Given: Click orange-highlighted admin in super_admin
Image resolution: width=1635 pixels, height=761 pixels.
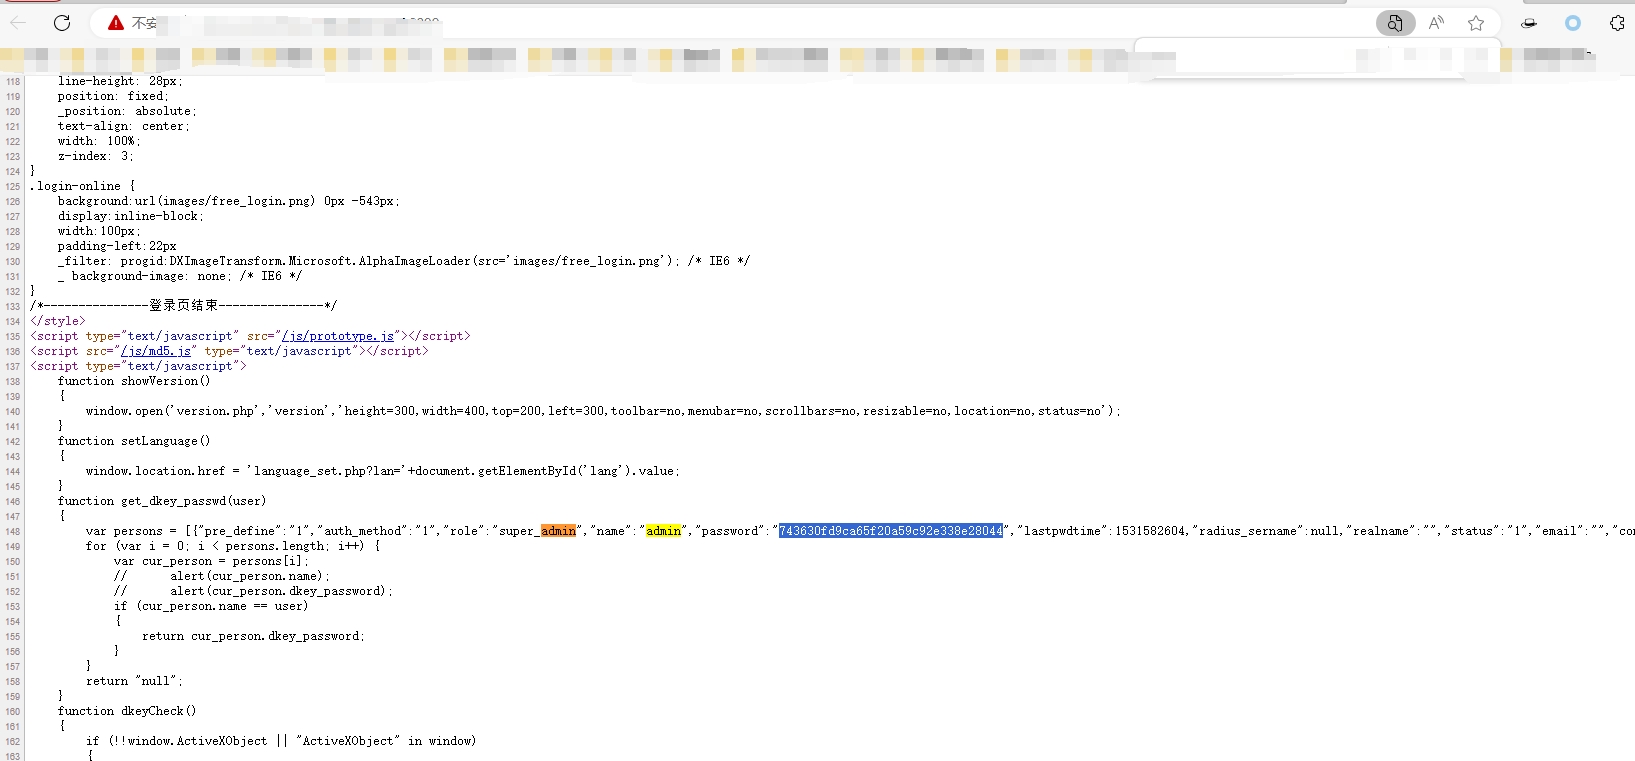Looking at the screenshot, I should (558, 531).
